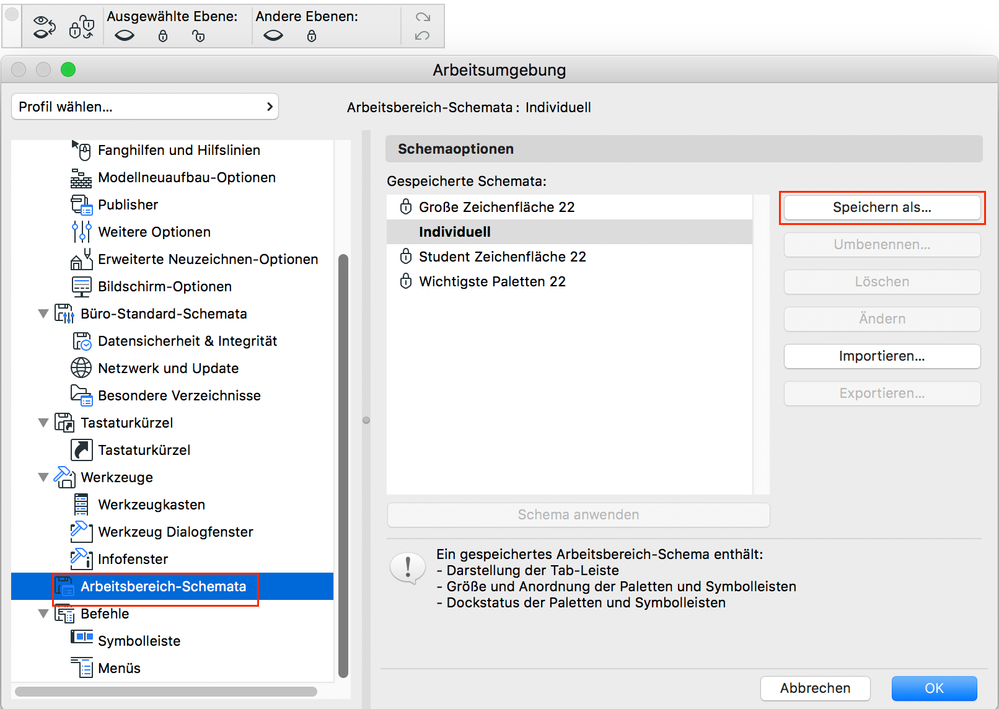Click the redo arrow in the layer palette
Image resolution: width=999 pixels, height=709 pixels.
[422, 18]
